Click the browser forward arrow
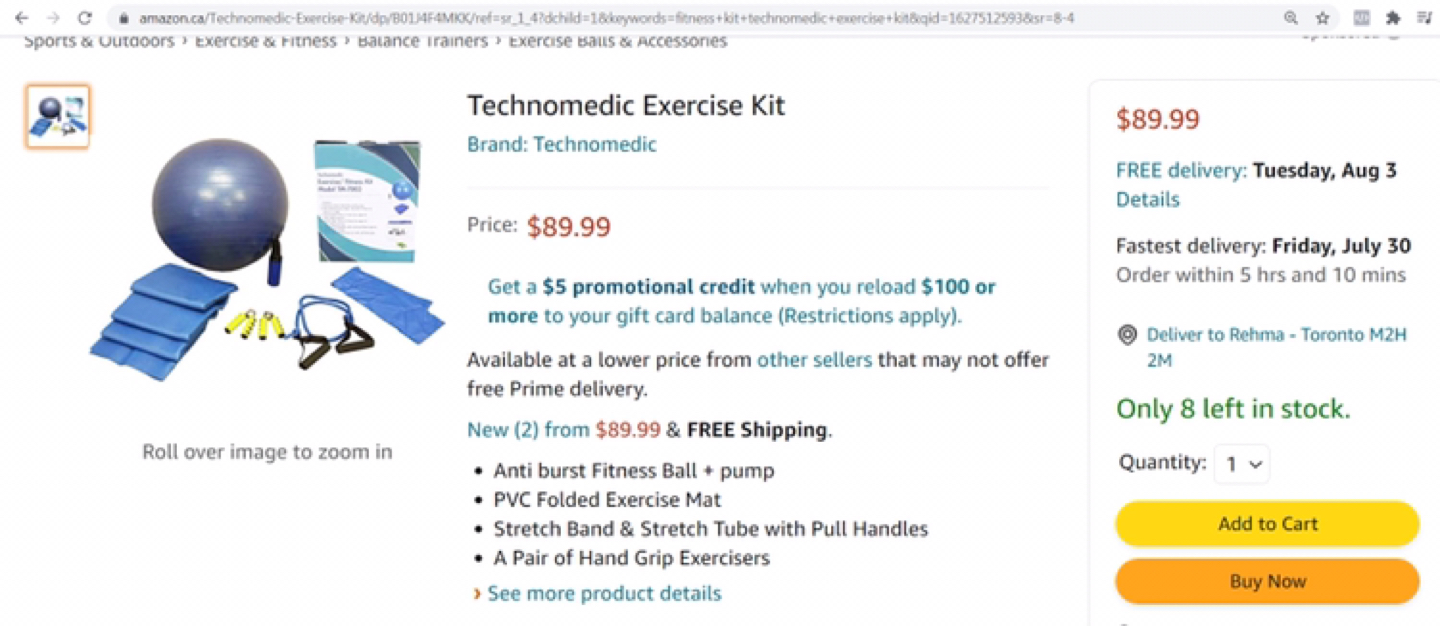 coord(51,16)
